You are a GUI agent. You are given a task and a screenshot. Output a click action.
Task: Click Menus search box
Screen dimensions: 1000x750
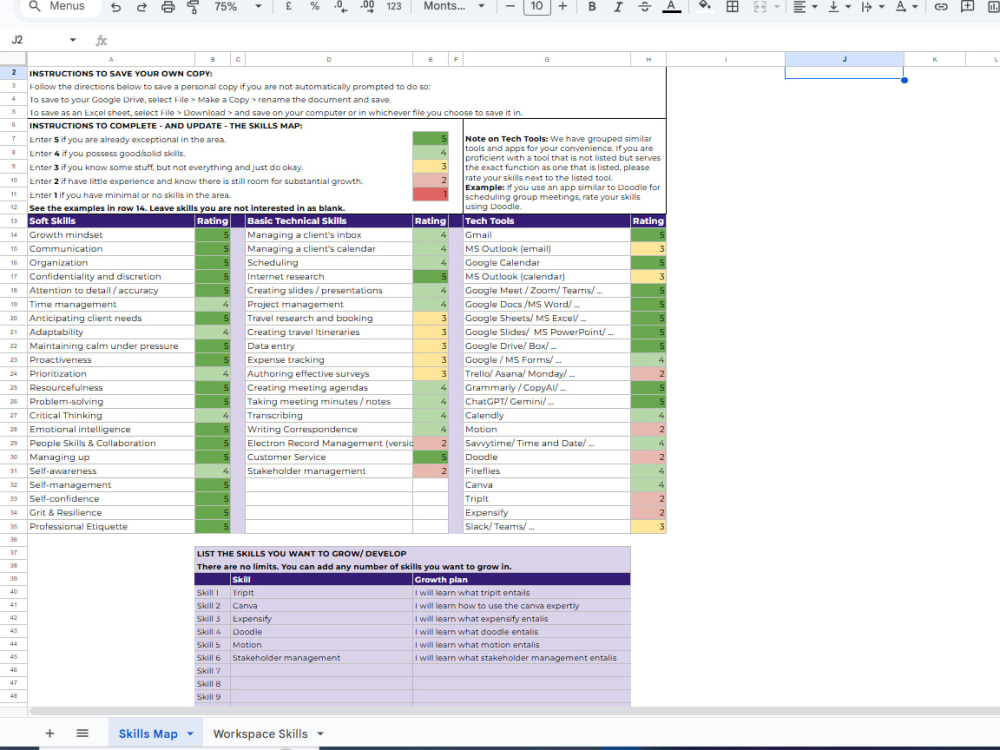[61, 6]
